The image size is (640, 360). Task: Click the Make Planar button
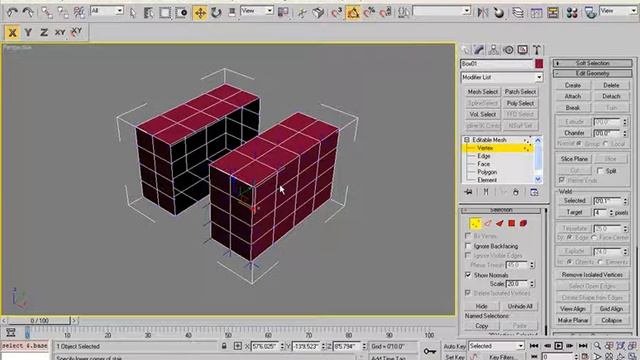[x=572, y=320]
